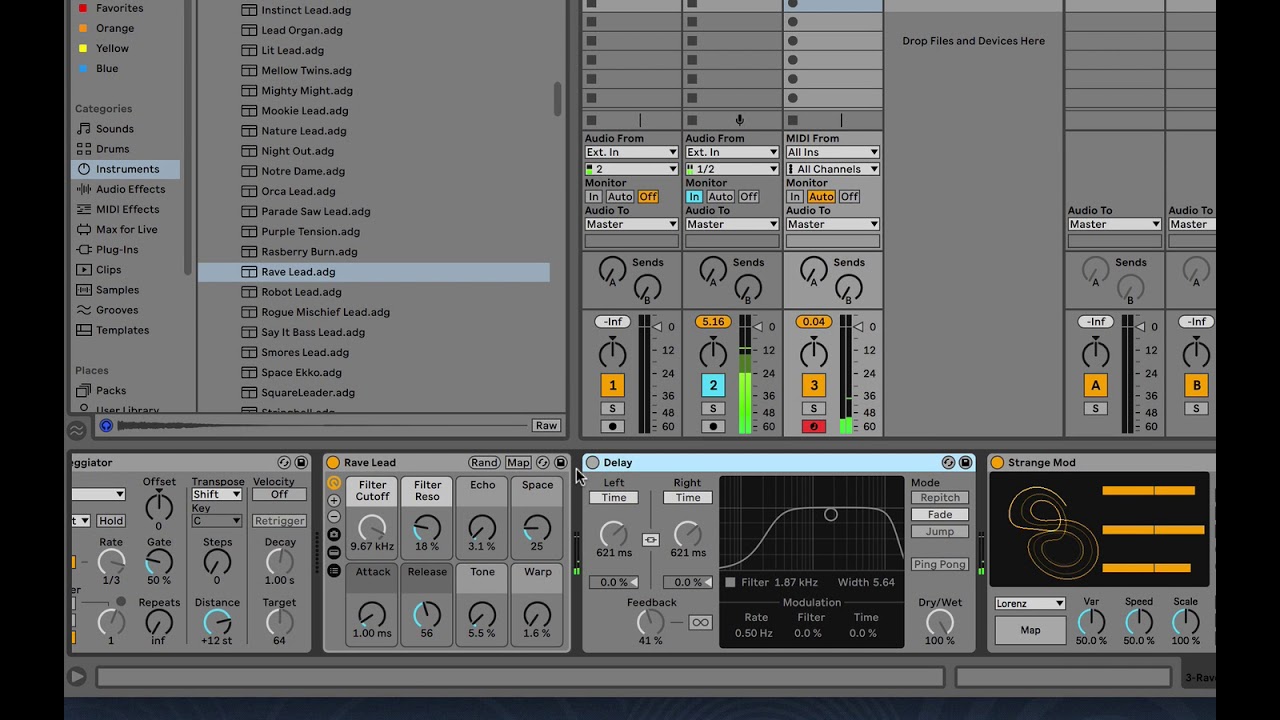
Task: Remove macro controls with the minus icon
Action: (x=334, y=517)
